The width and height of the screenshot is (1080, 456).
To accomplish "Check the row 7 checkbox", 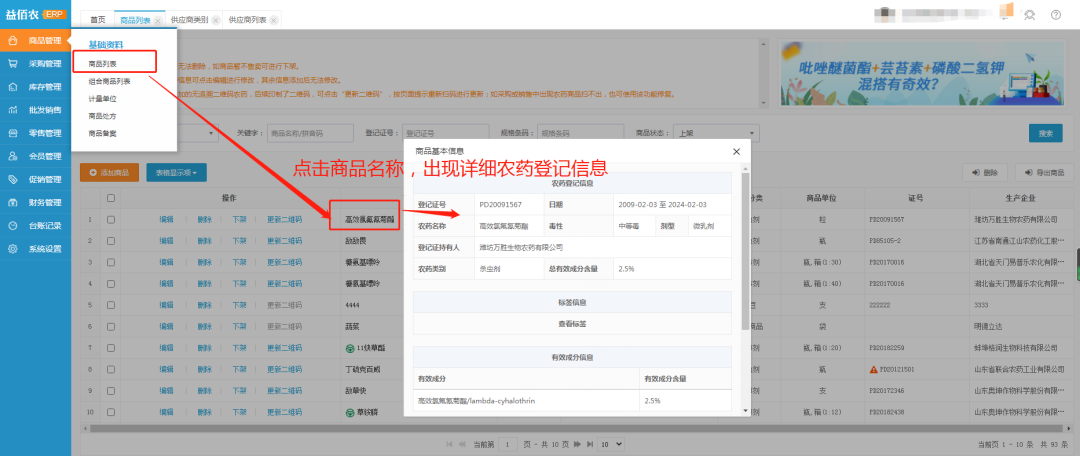I will click(111, 348).
